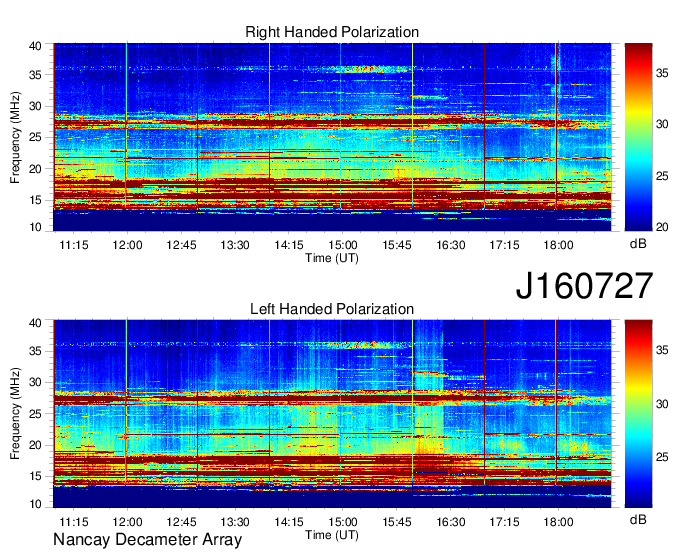Click the 15:45 time tick of Left Handed plot

397,522
